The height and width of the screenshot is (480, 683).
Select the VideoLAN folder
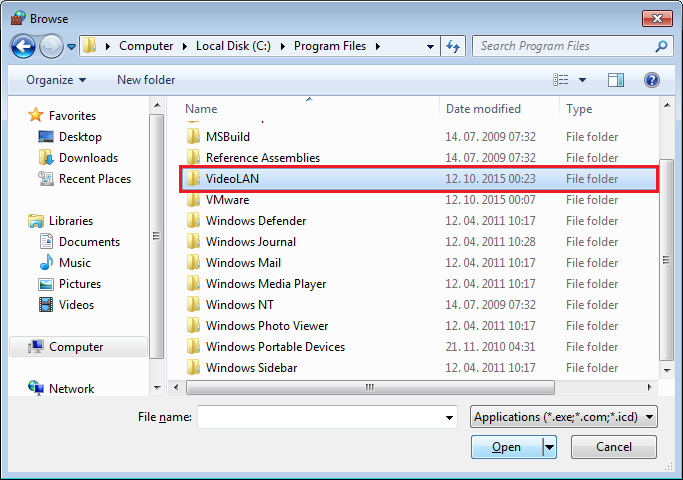click(232, 179)
